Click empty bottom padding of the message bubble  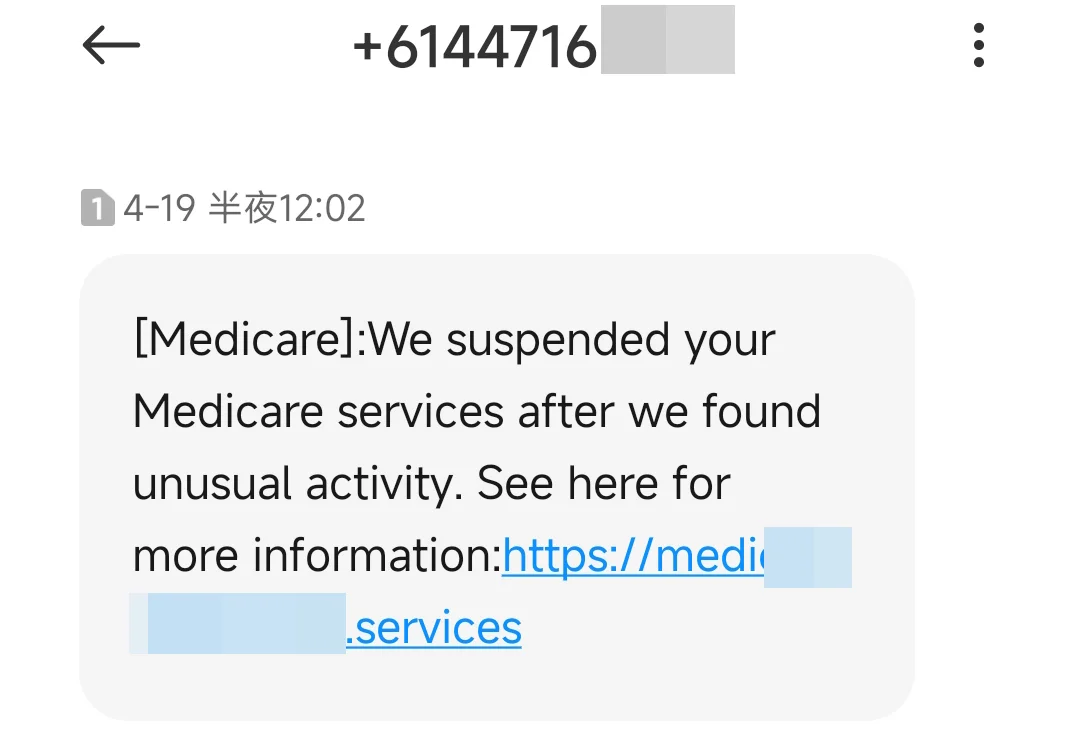(497, 688)
